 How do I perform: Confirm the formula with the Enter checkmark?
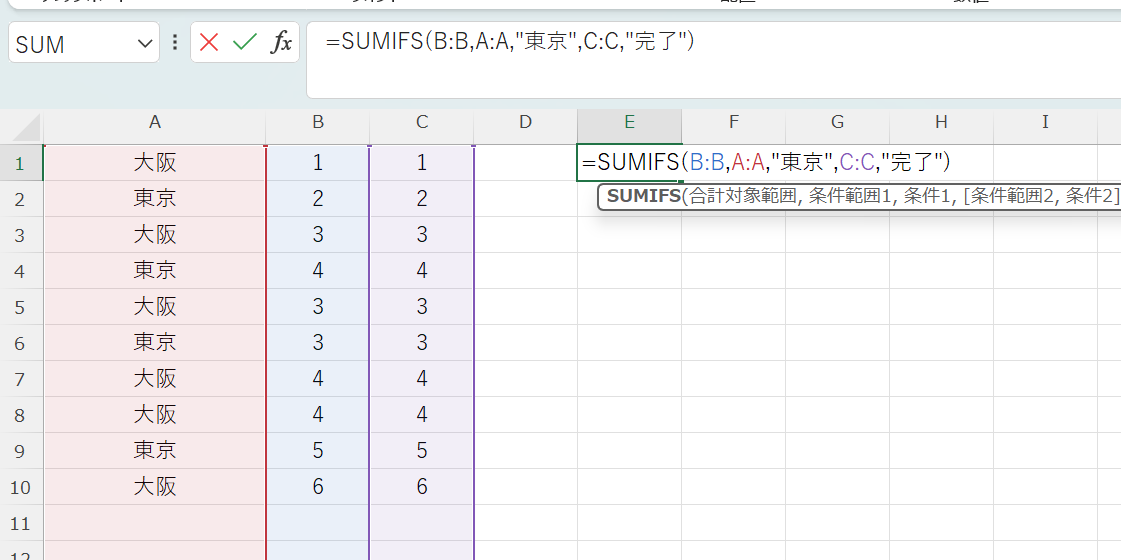[x=244, y=43]
